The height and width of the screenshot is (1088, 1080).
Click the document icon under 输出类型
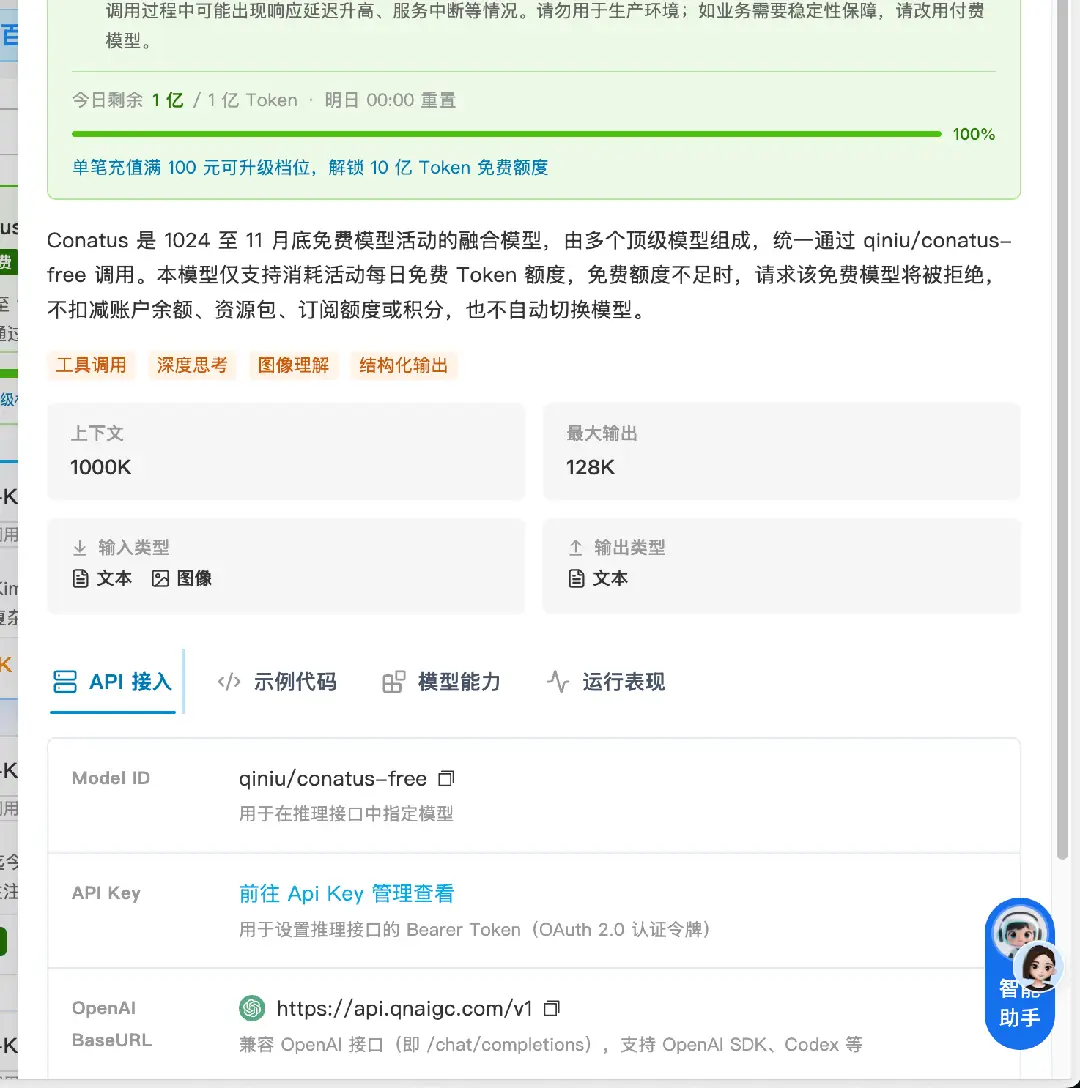[x=576, y=579]
